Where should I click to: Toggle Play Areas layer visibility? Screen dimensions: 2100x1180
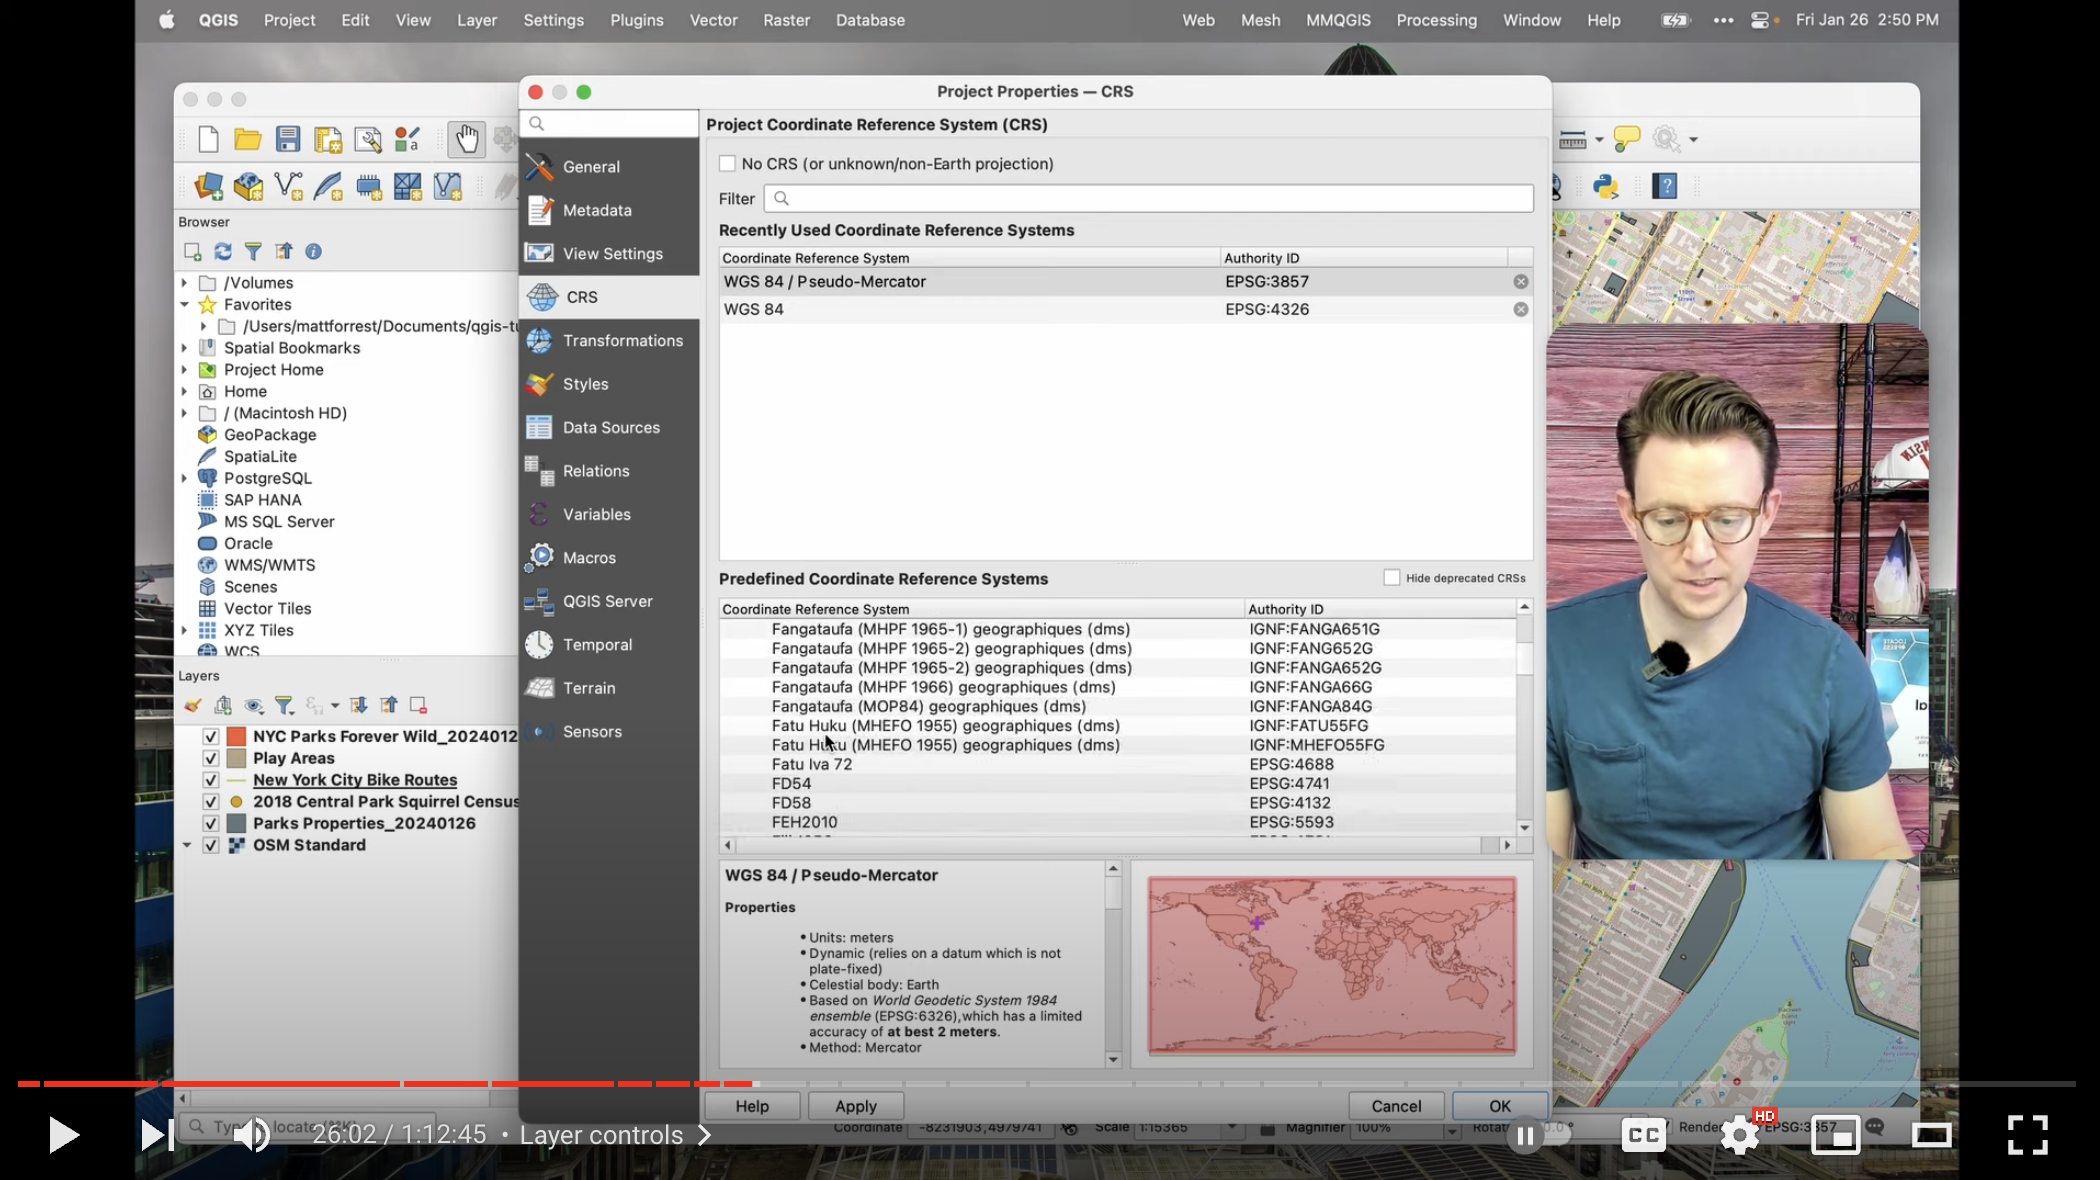point(211,759)
